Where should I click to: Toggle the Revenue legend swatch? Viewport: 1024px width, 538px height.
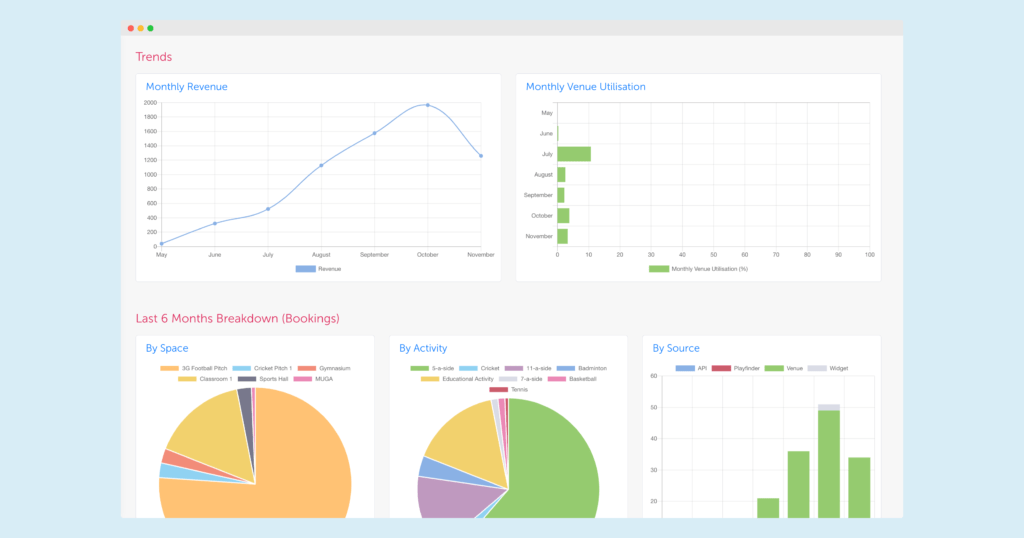[x=306, y=269]
